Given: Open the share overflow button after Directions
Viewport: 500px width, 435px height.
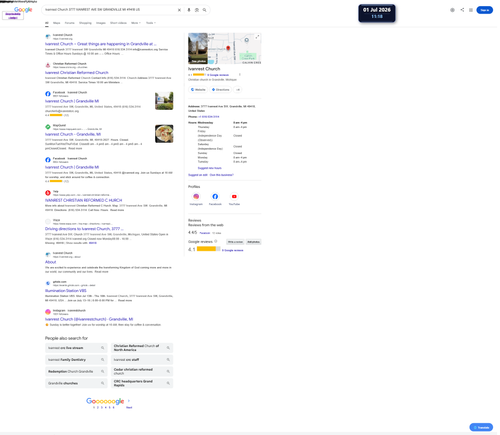Looking at the screenshot, I should point(238,90).
